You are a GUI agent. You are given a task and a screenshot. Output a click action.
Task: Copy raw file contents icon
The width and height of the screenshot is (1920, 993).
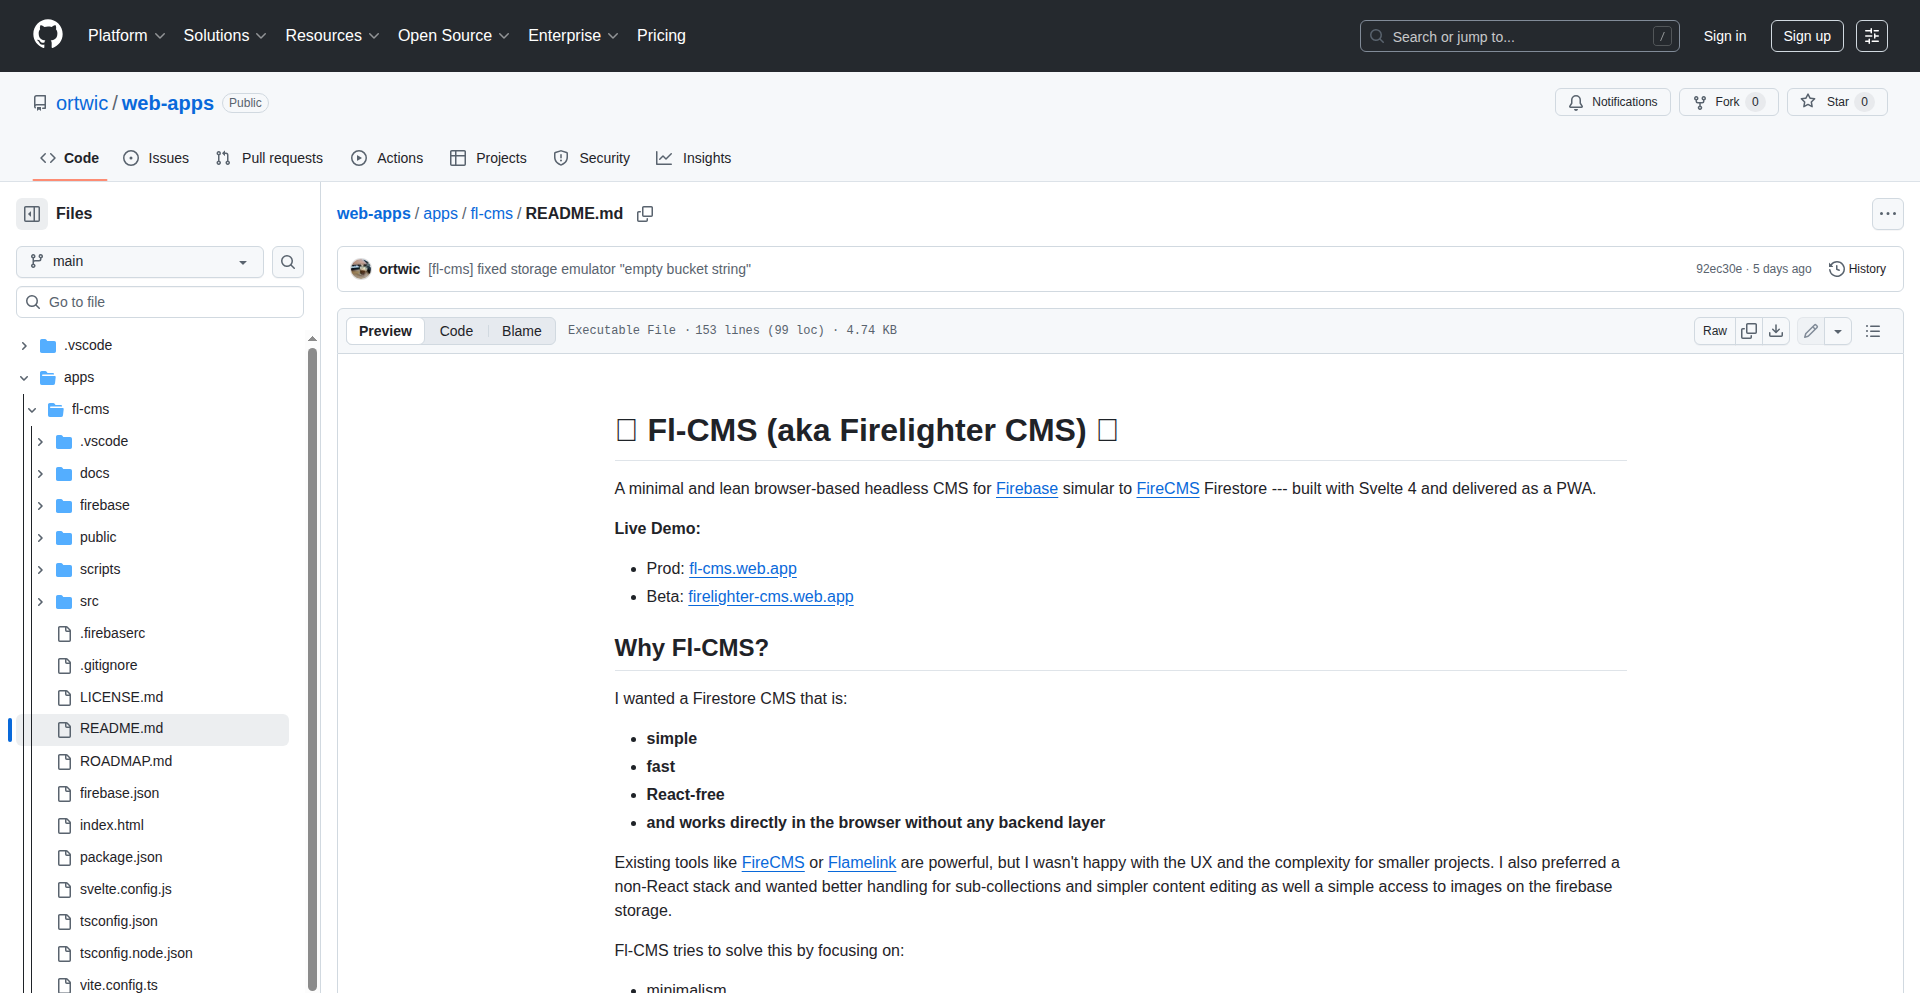click(1748, 330)
